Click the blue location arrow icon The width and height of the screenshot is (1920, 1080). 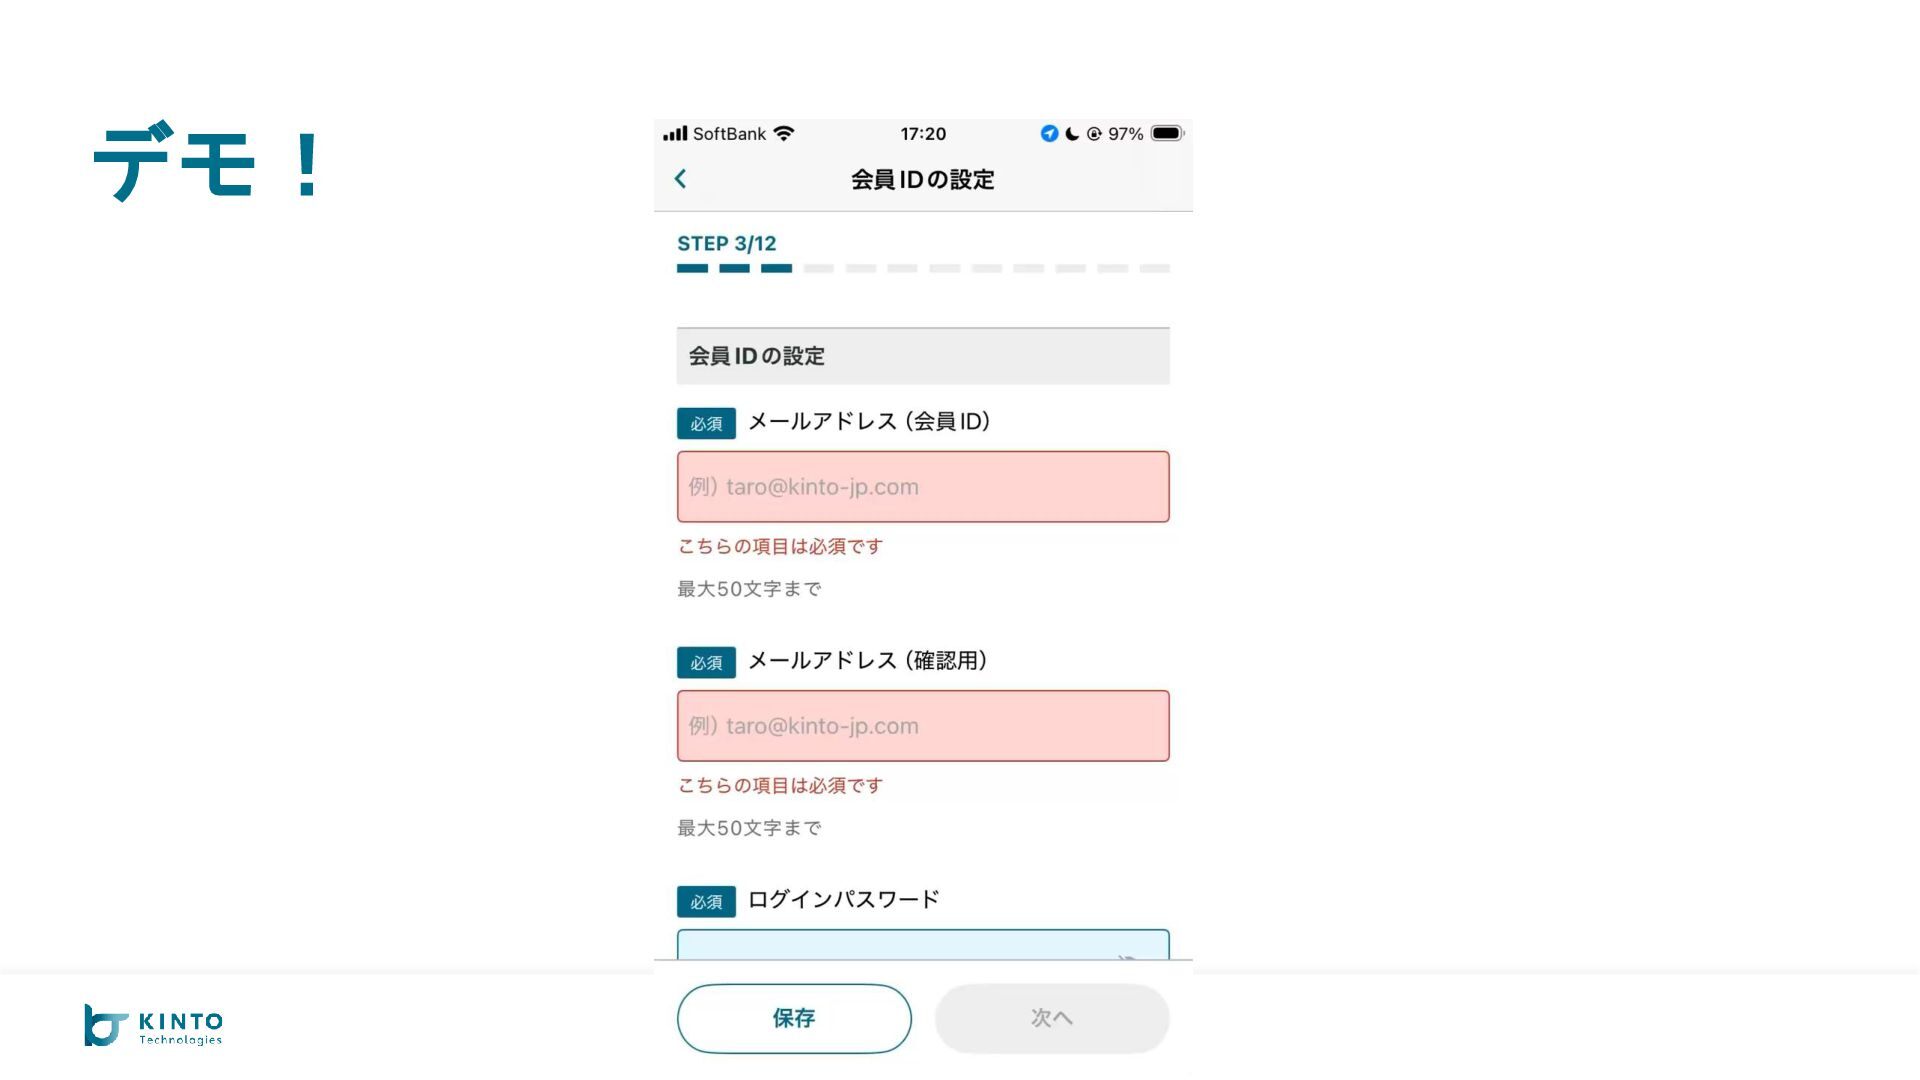tap(1049, 134)
